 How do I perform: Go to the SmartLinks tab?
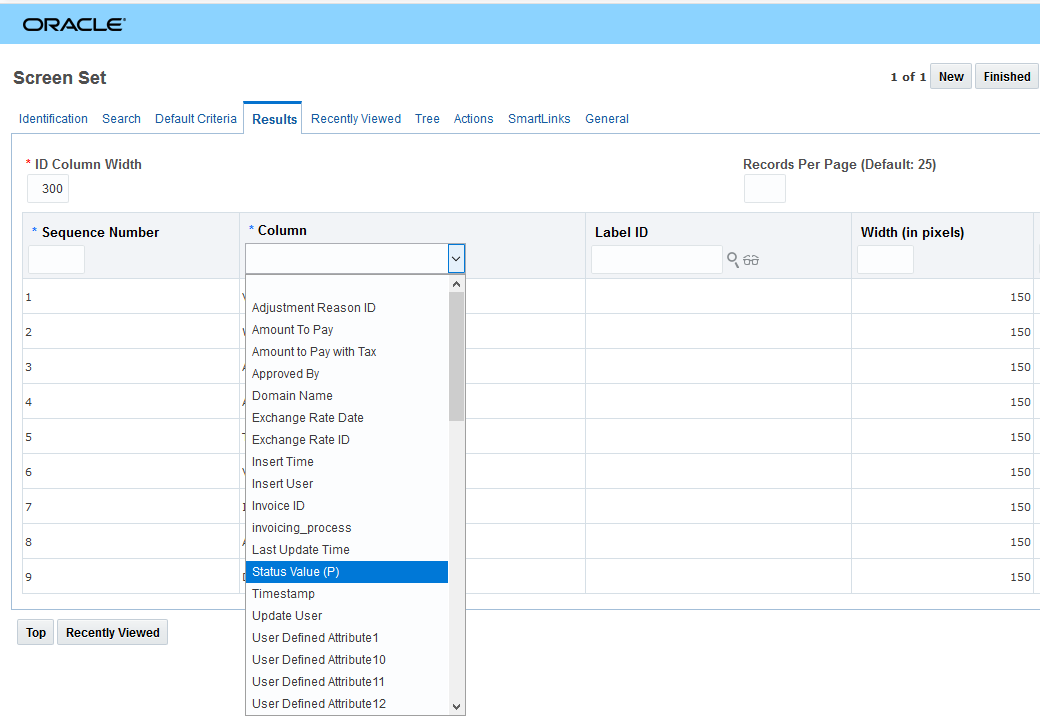539,119
